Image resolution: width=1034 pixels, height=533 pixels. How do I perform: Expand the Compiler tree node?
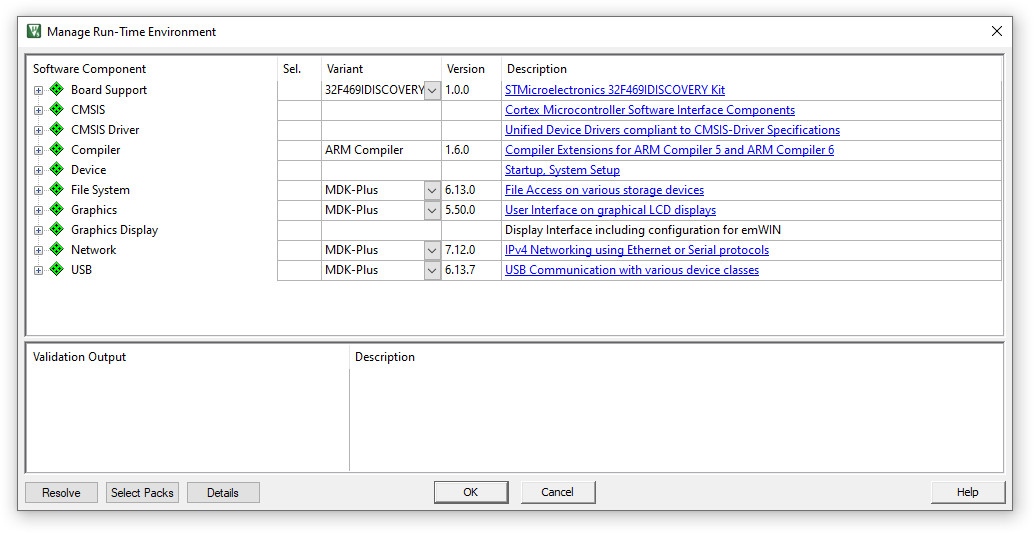tap(38, 150)
